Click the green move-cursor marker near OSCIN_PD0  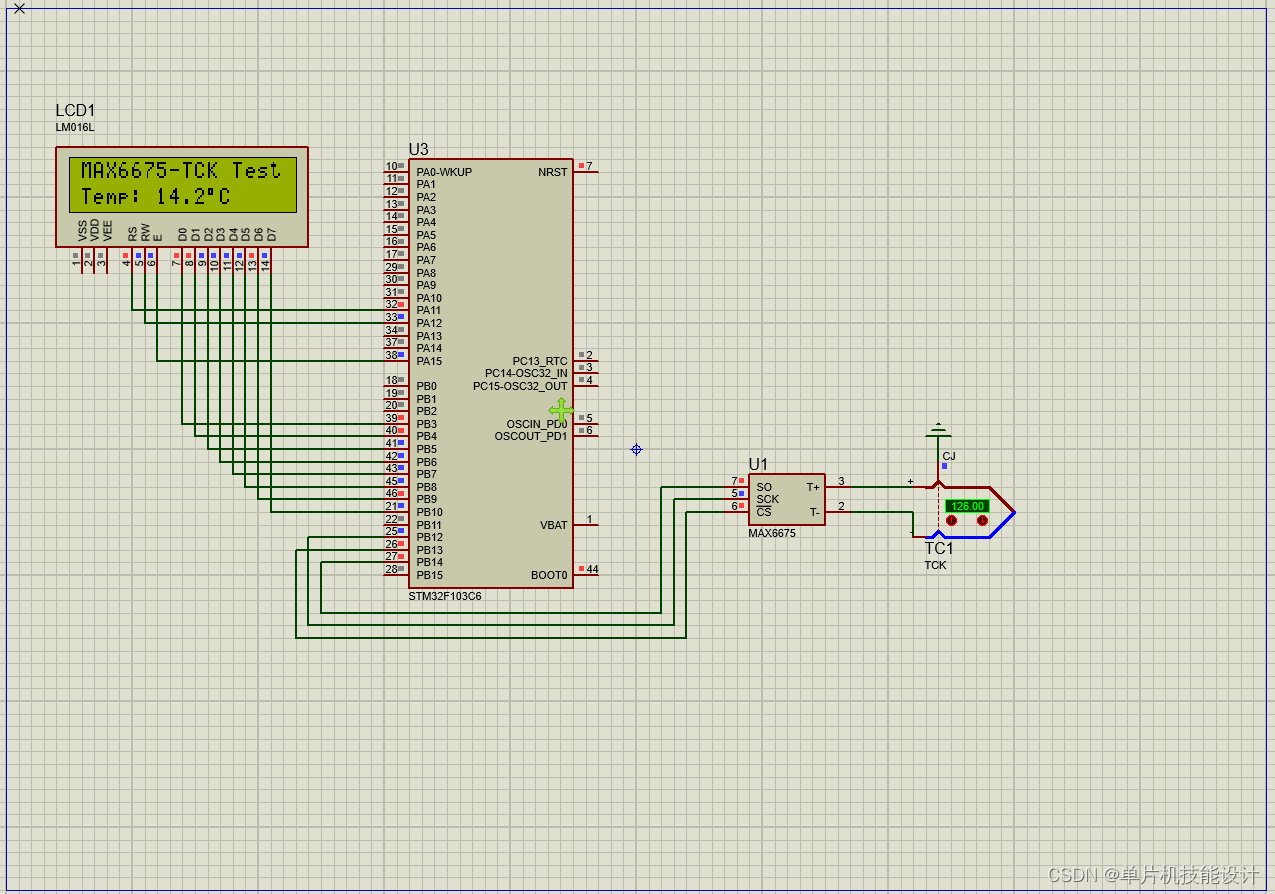point(561,411)
